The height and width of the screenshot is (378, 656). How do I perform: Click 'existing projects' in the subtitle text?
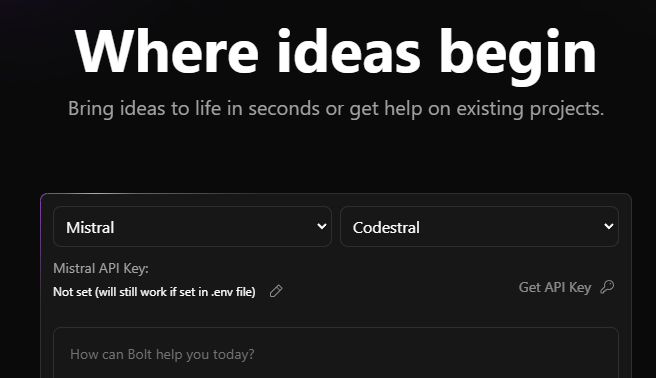[530, 109]
